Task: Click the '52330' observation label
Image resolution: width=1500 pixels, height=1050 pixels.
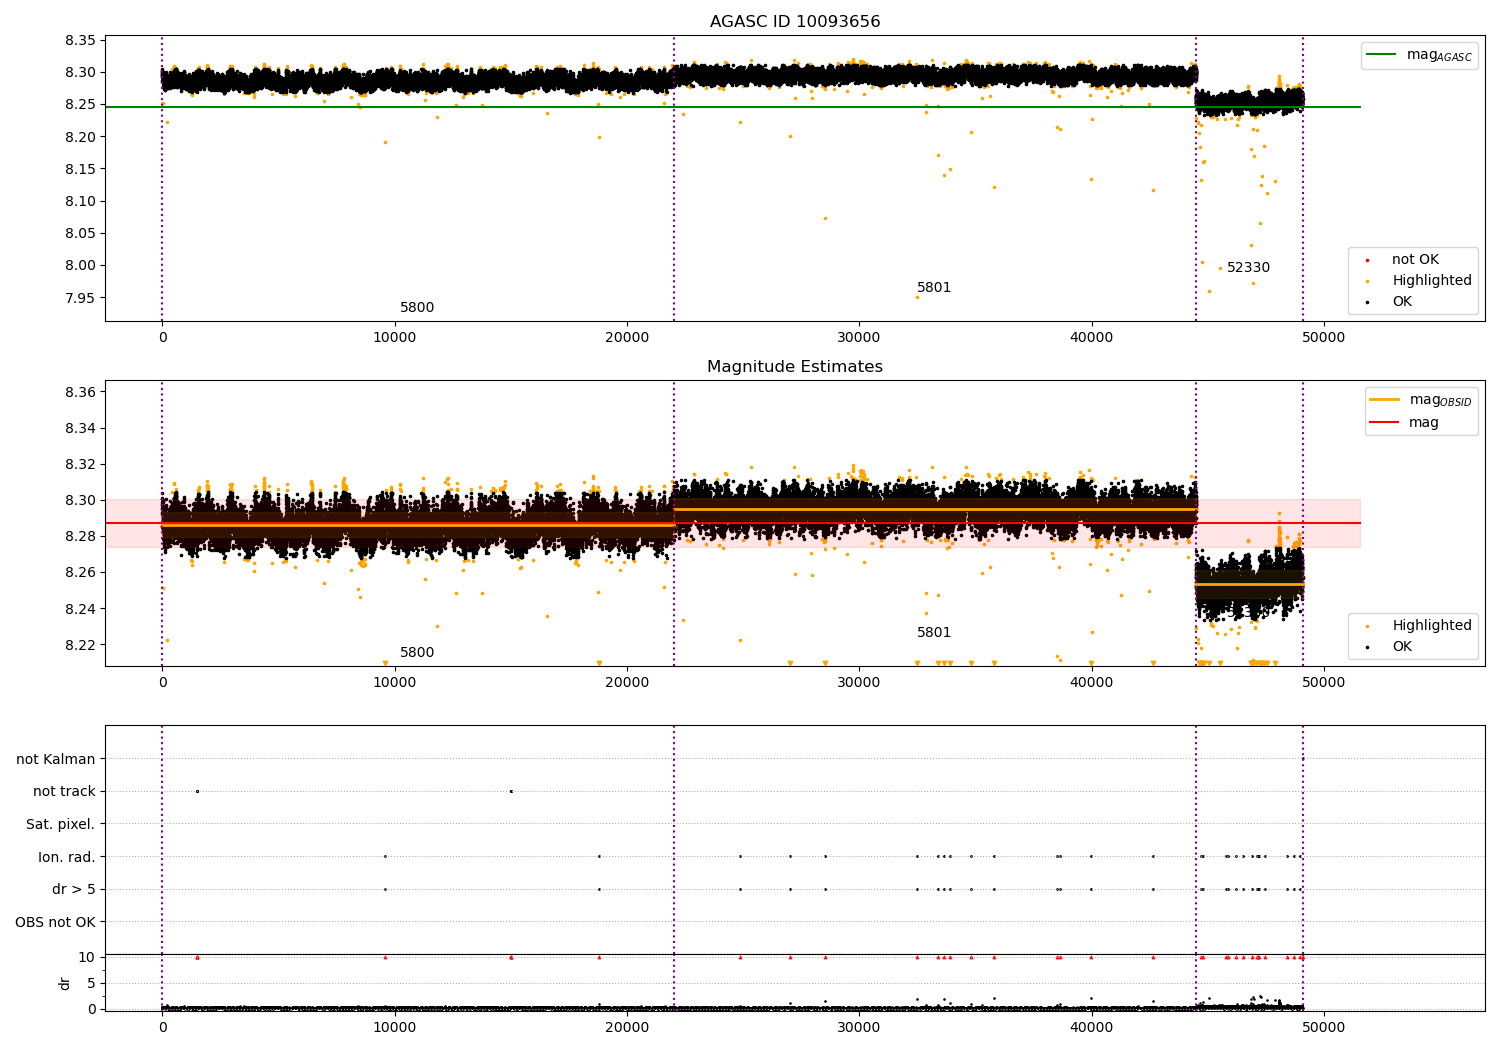Action: point(1248,268)
